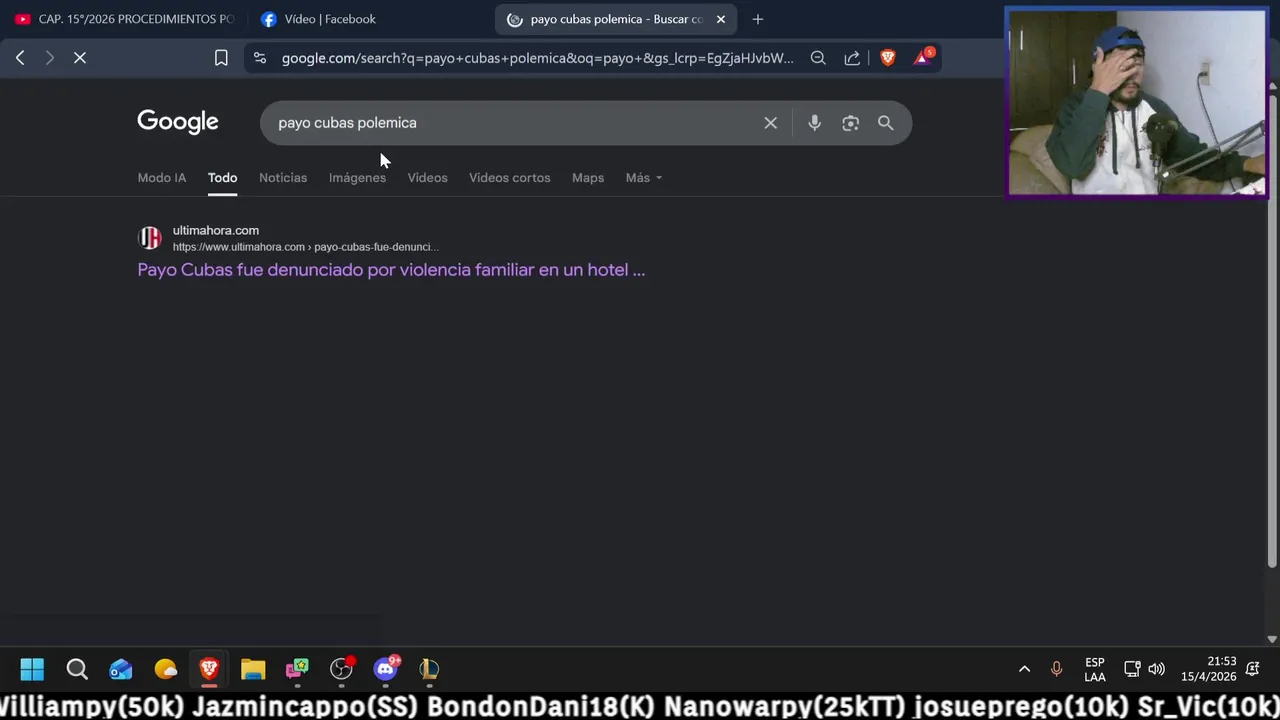Viewport: 1280px width, 720px height.
Task: Click the page vertical scrollbar
Action: click(x=1272, y=330)
